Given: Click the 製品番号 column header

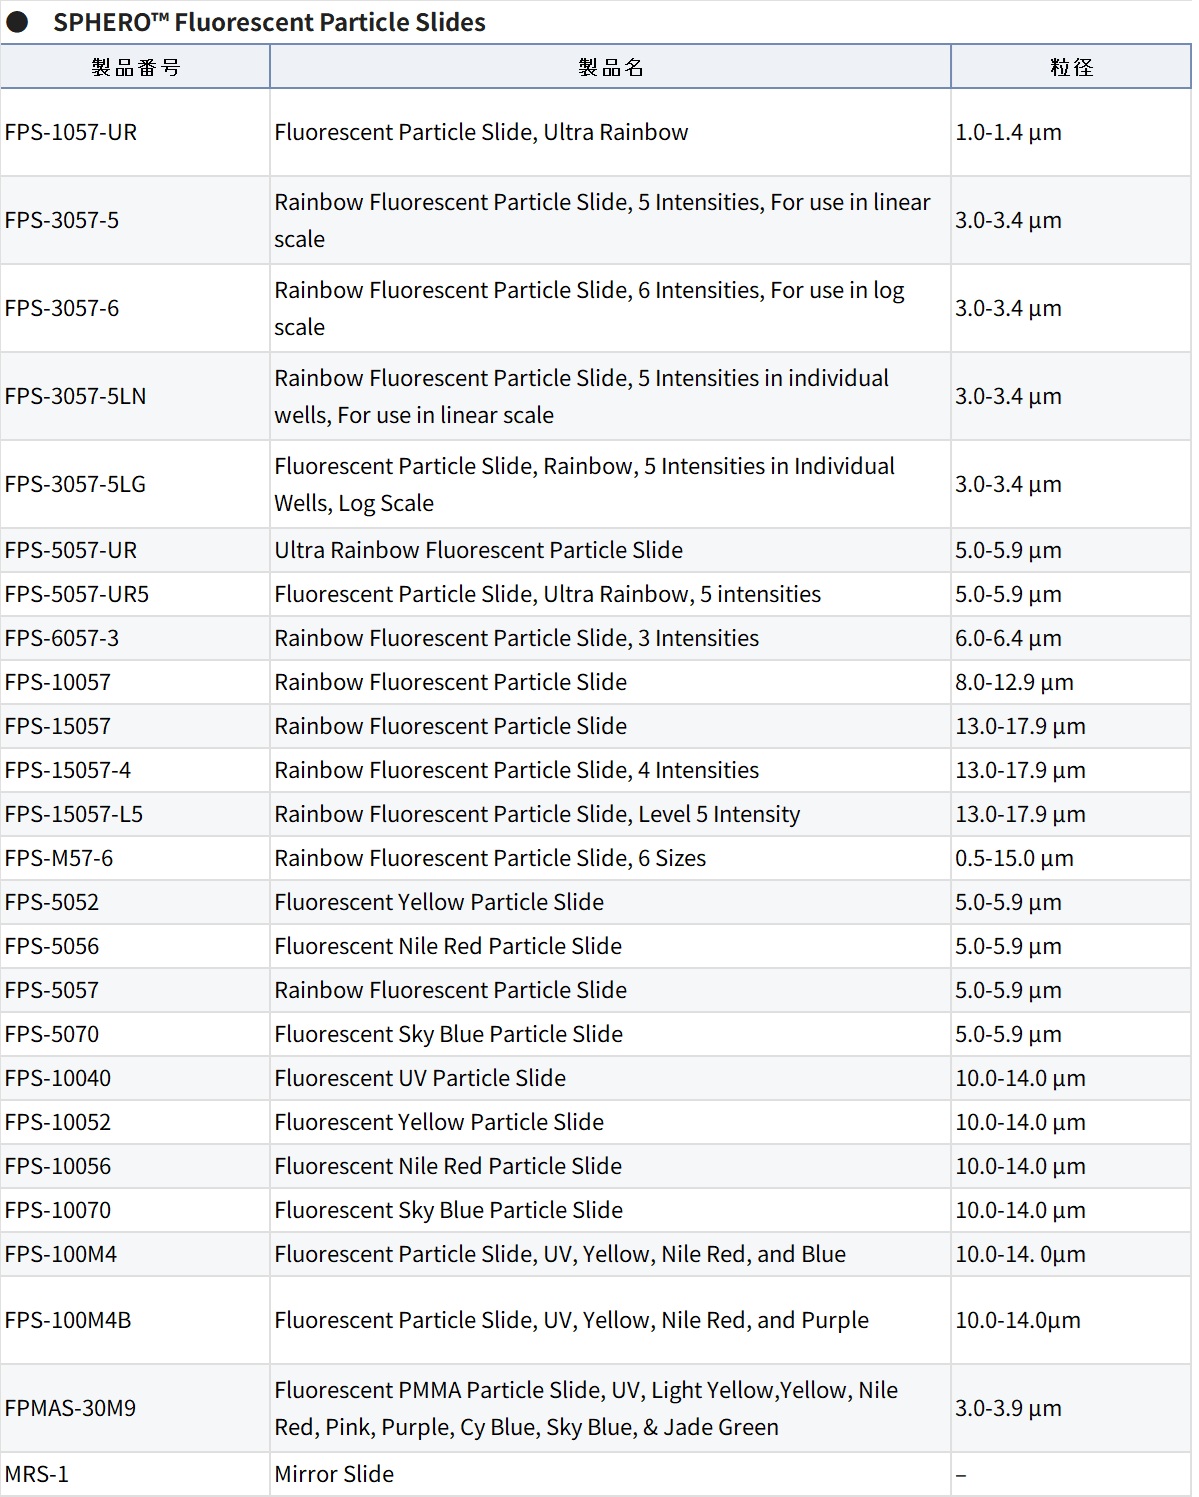Looking at the screenshot, I should click(x=135, y=67).
